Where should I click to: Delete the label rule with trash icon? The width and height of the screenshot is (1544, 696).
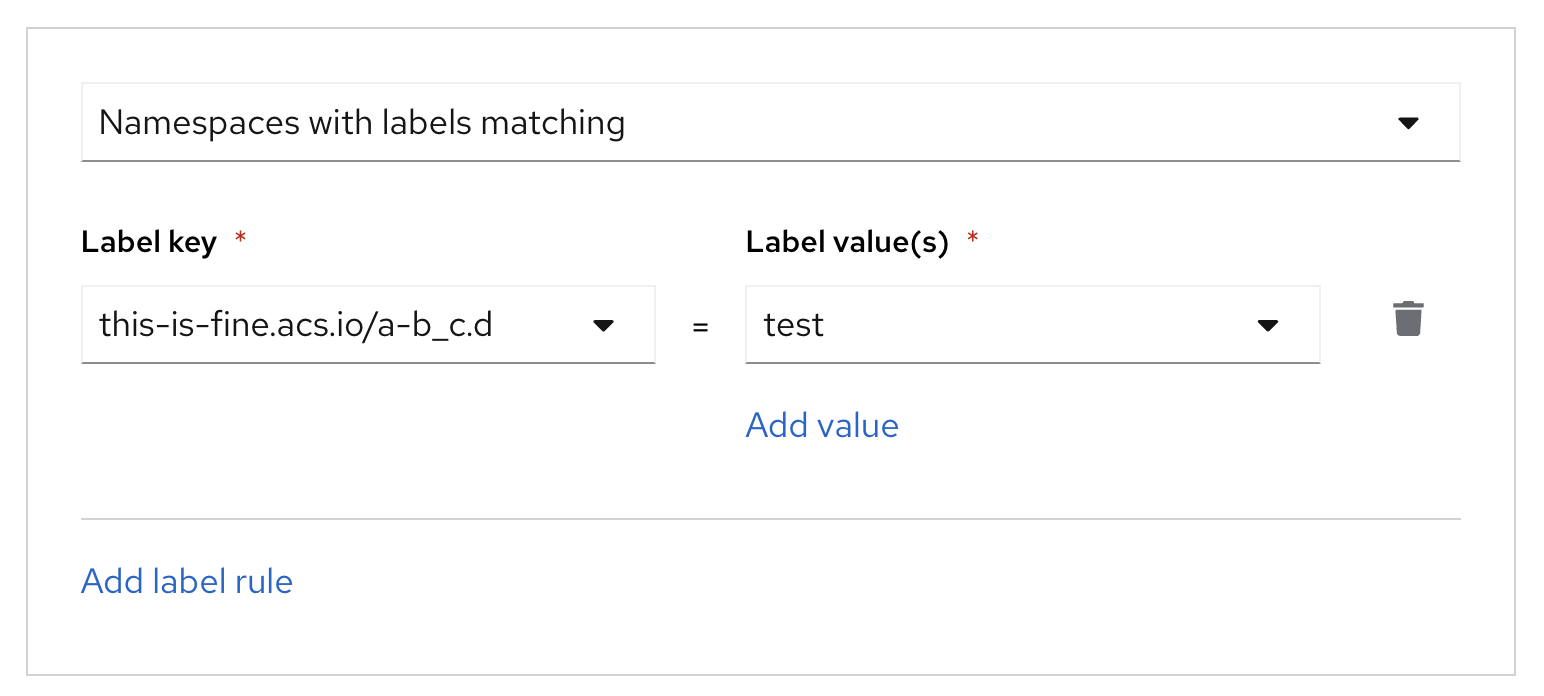1408,319
